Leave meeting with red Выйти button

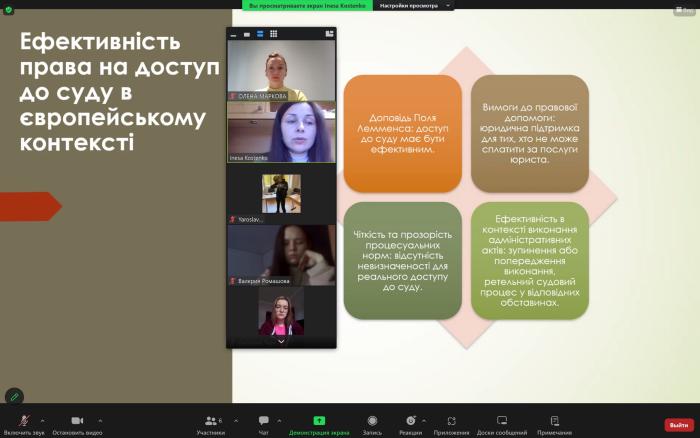[x=678, y=425]
